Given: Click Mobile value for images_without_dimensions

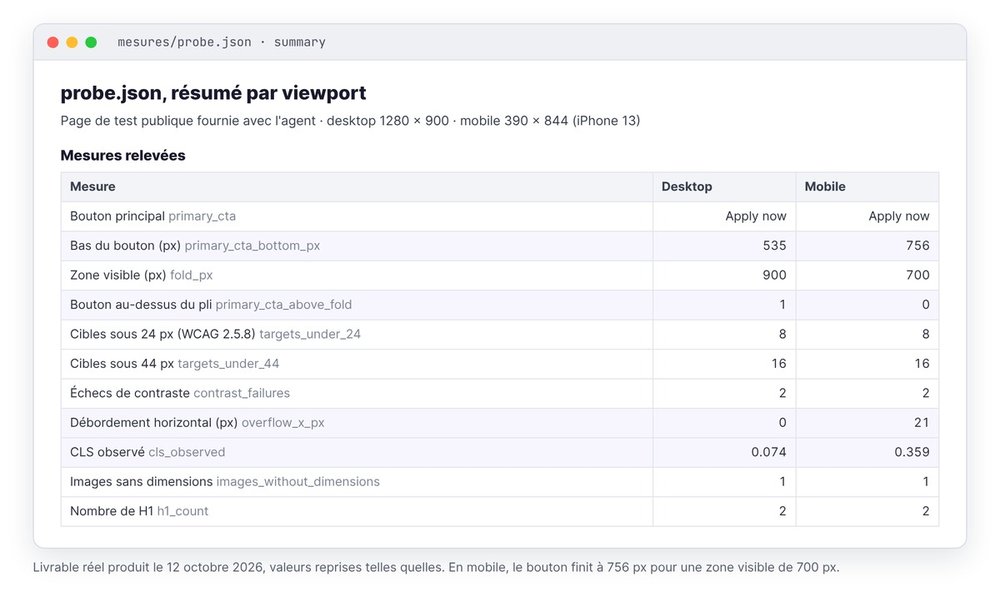Looking at the screenshot, I should click(x=925, y=481).
